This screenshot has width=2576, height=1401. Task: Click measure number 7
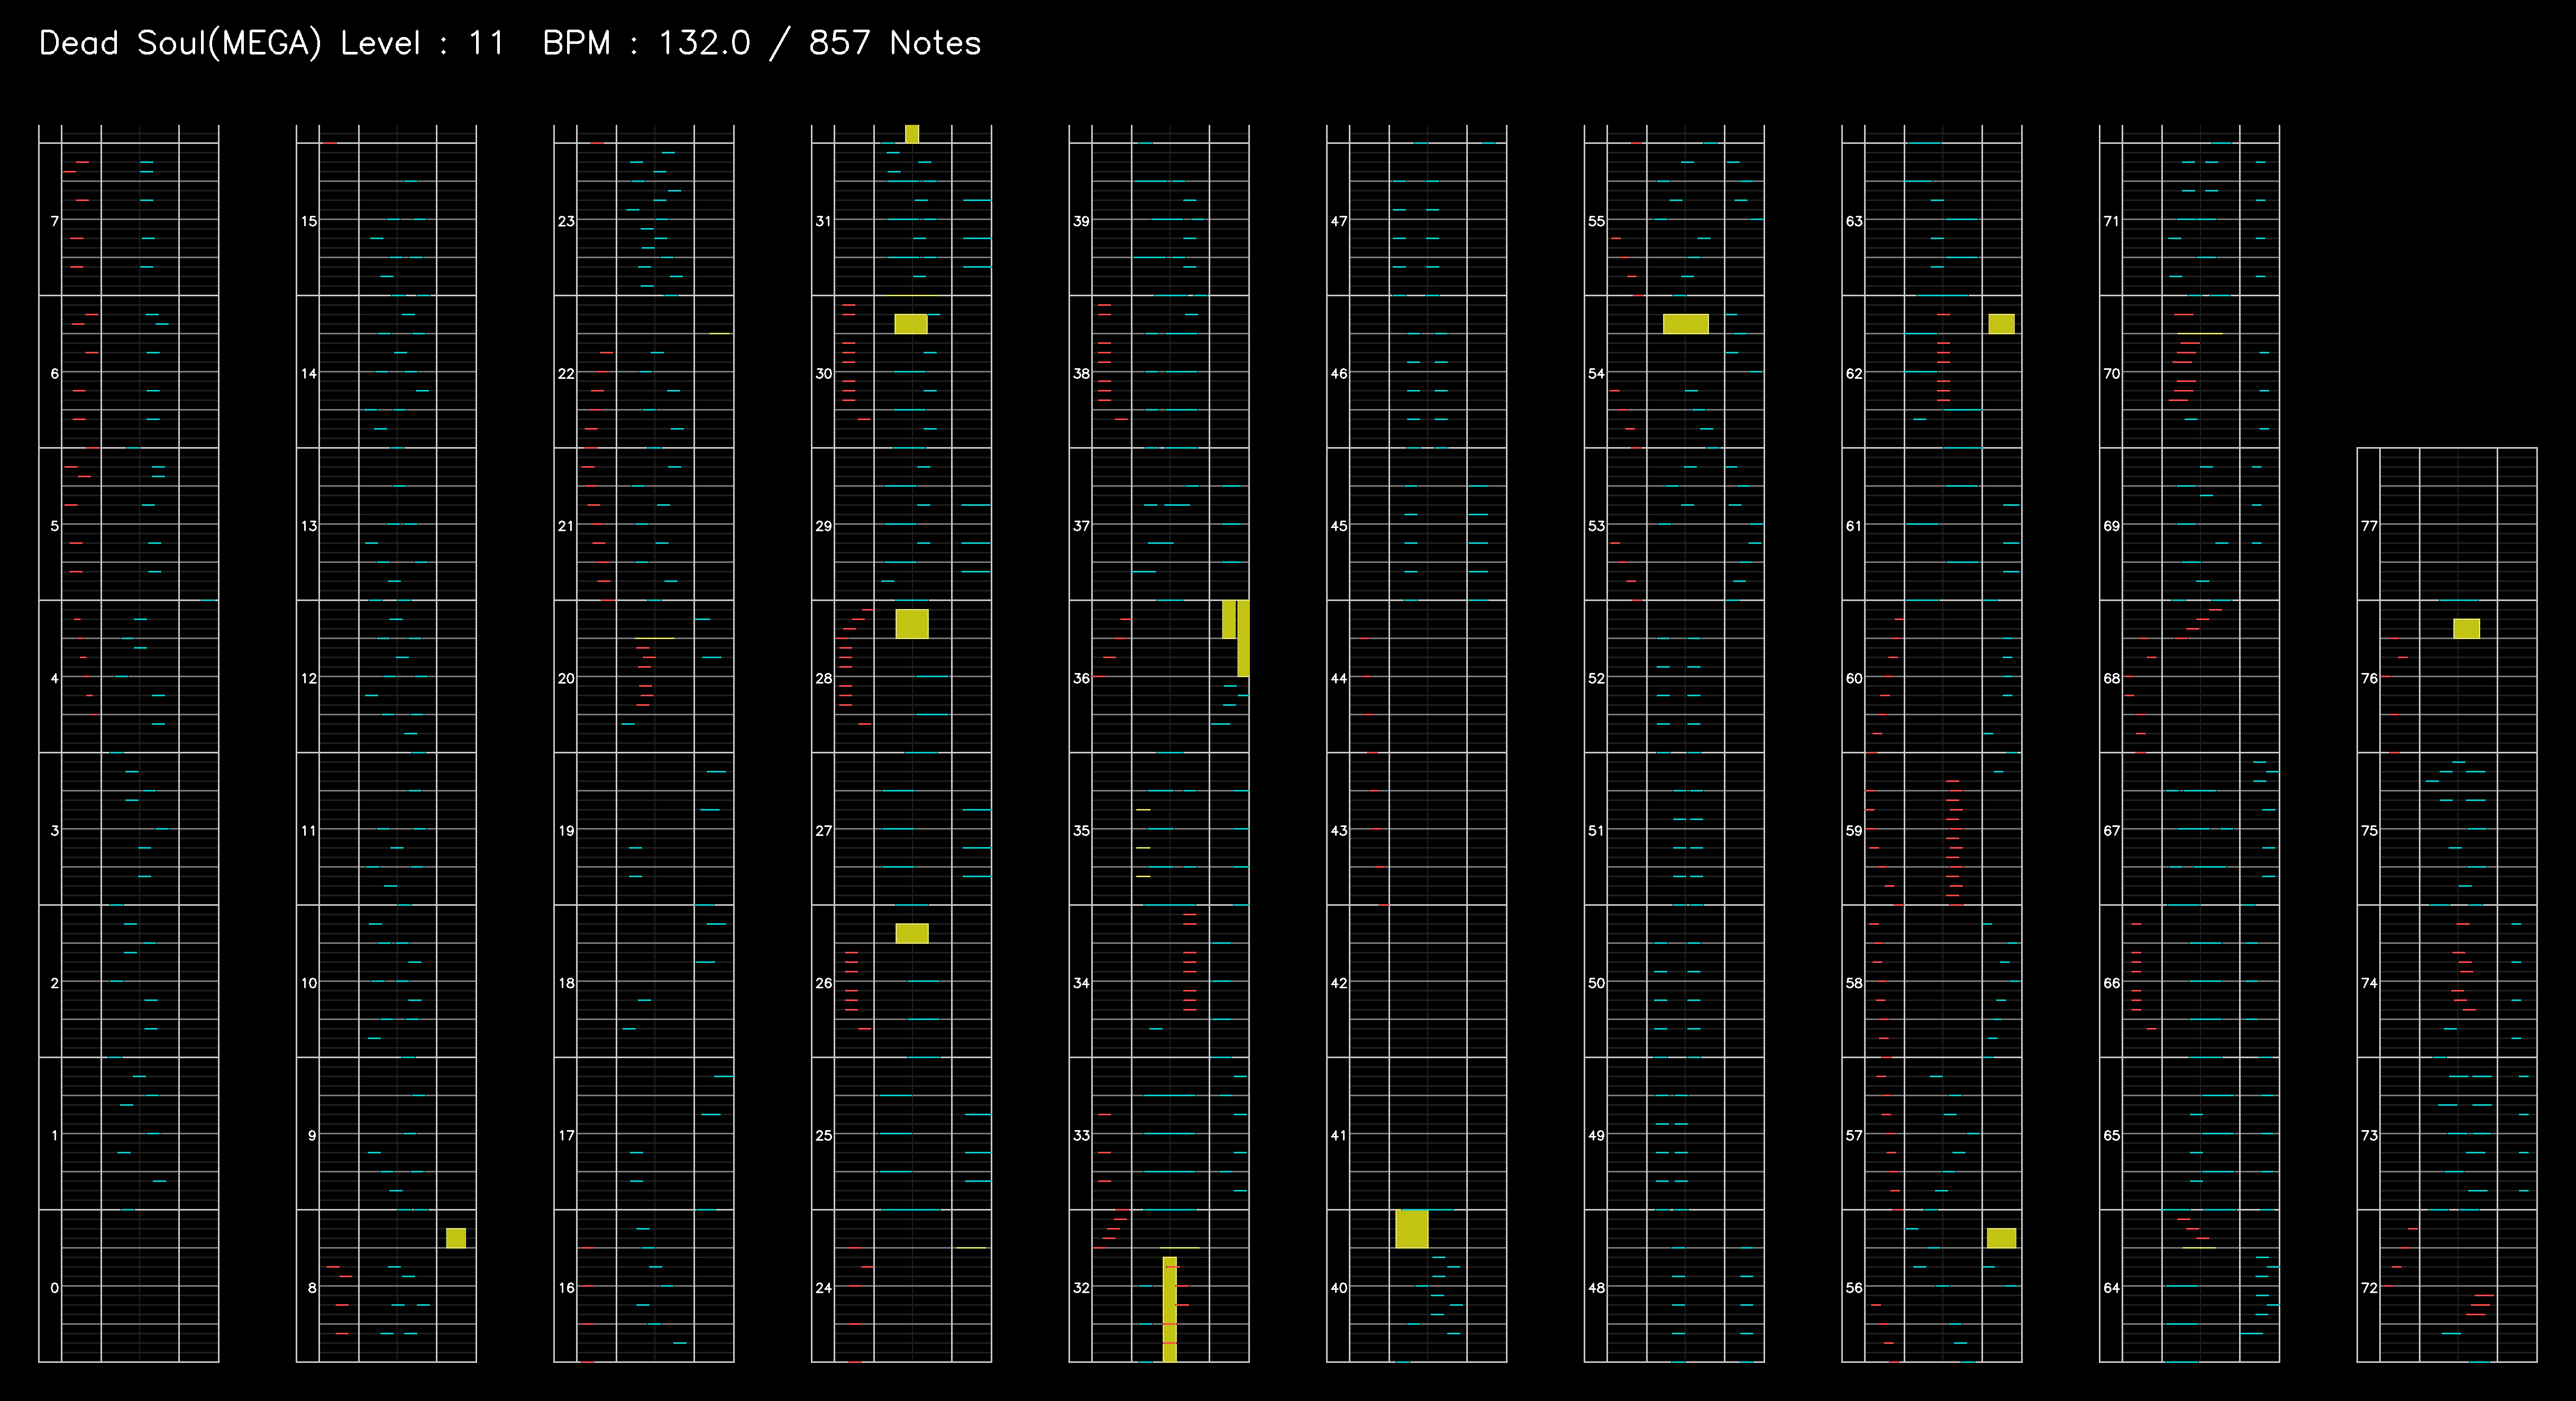click(x=54, y=221)
